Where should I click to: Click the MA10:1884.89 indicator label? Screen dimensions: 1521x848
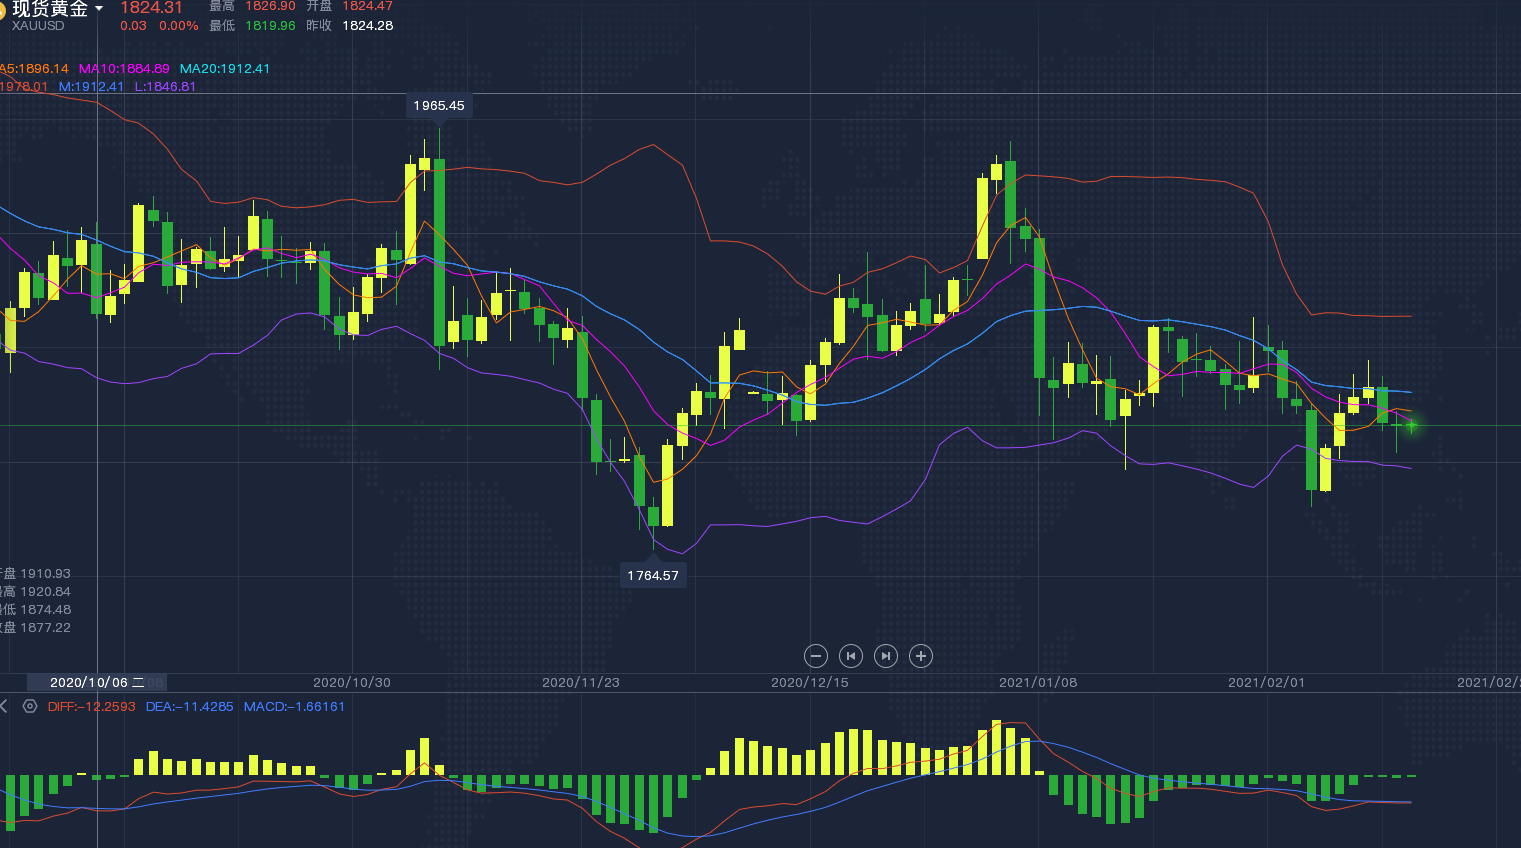point(124,69)
